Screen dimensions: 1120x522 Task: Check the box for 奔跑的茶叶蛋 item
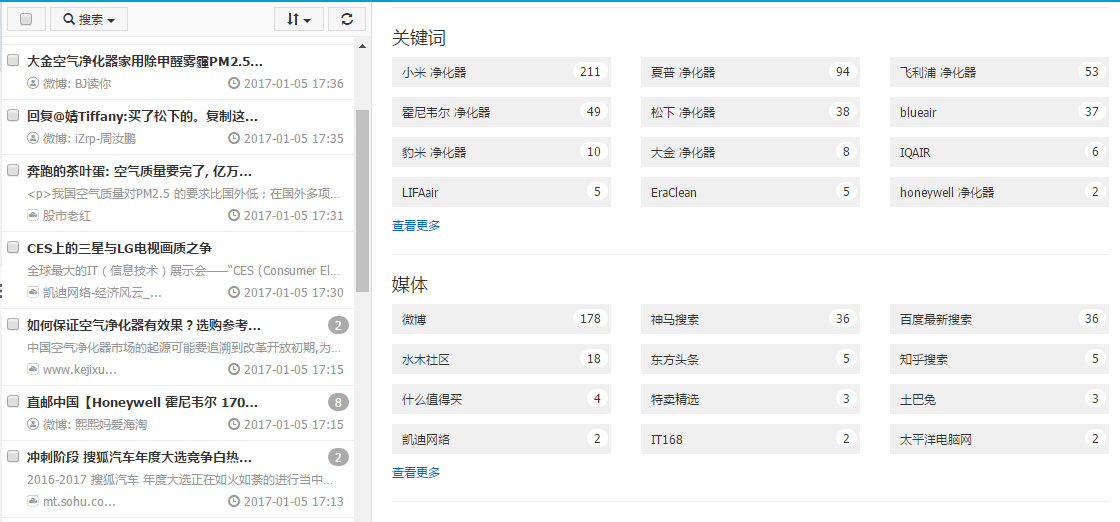[x=13, y=170]
